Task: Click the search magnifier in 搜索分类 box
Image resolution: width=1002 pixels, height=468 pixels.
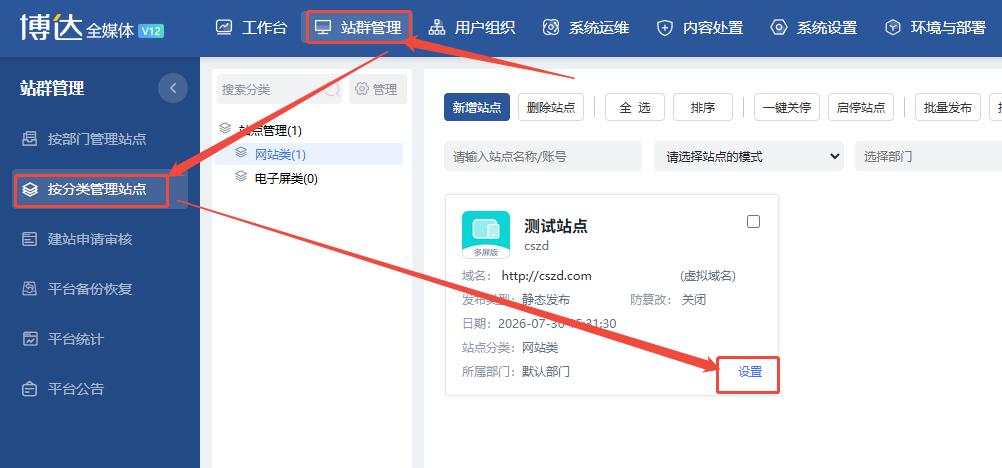Action: pyautogui.click(x=332, y=90)
